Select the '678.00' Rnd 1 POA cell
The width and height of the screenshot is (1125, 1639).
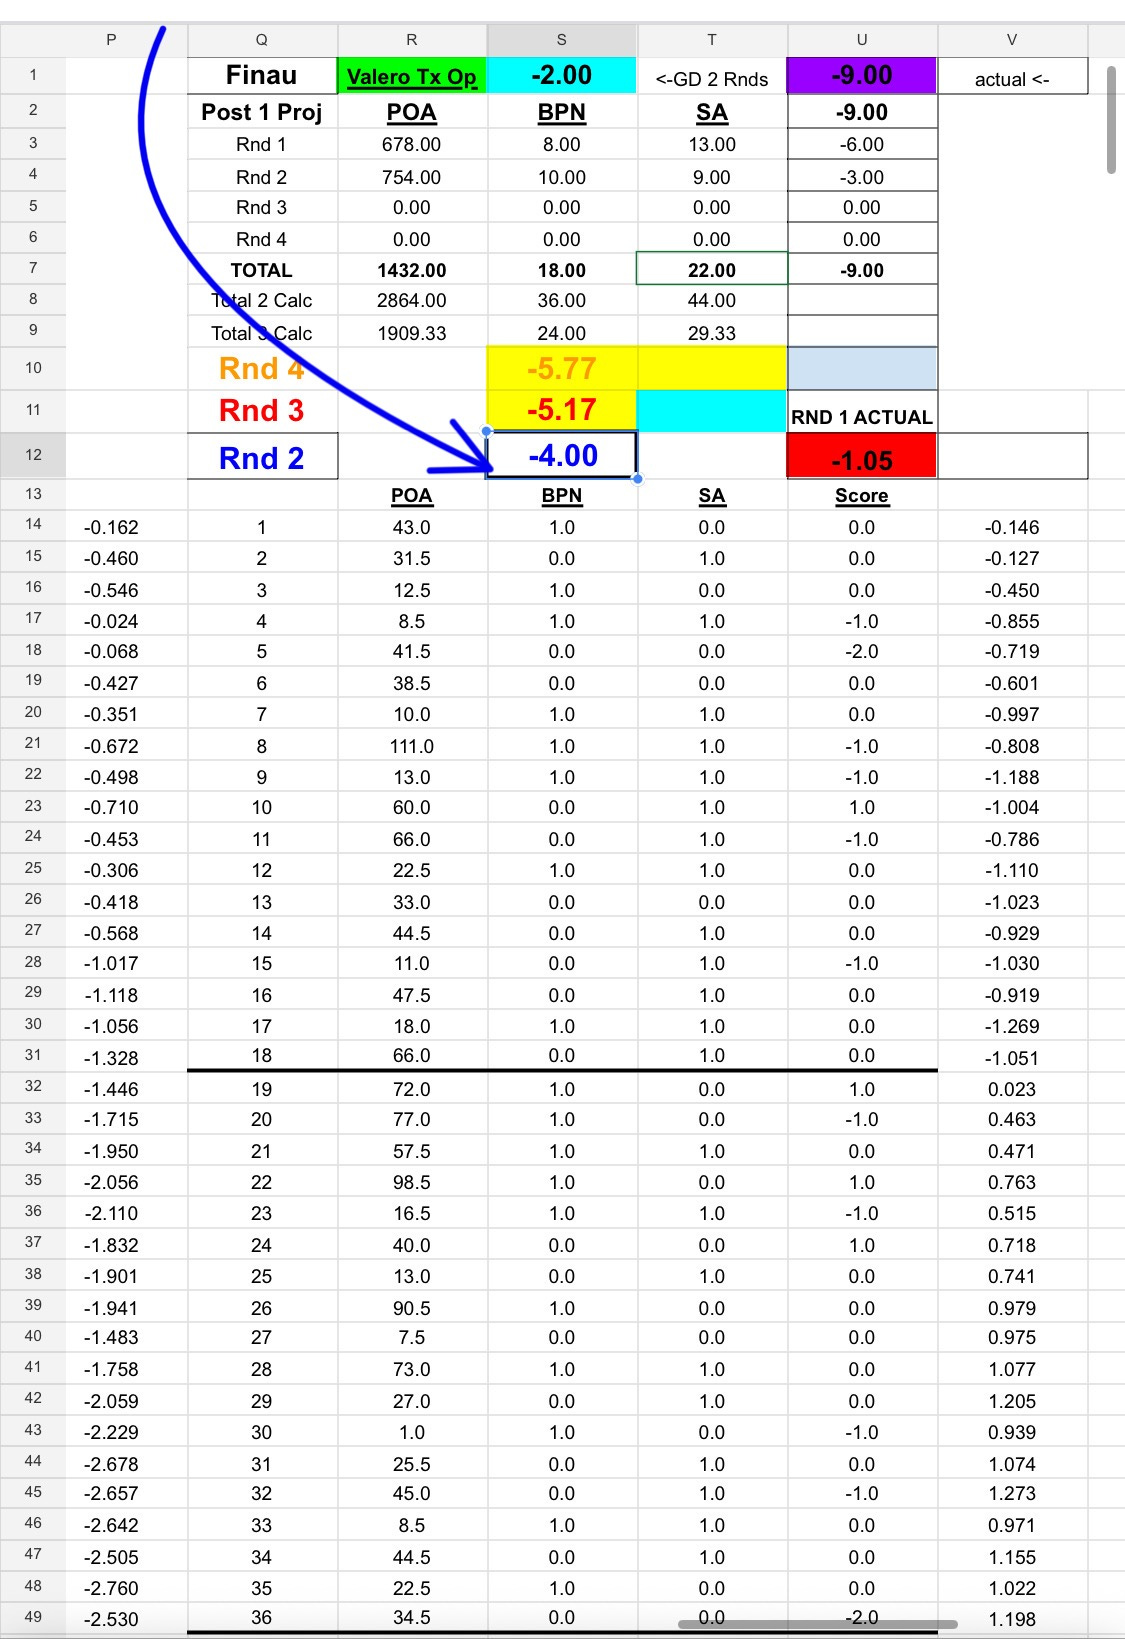click(411, 144)
